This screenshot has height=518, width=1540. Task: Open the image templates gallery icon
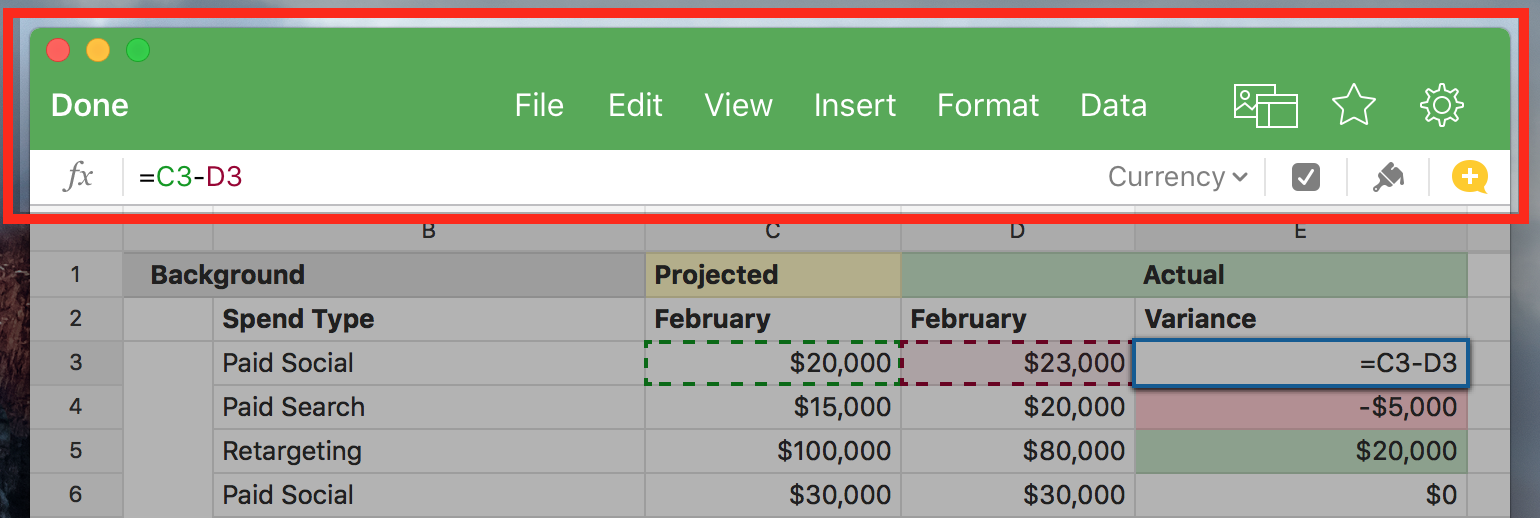pyautogui.click(x=1265, y=105)
